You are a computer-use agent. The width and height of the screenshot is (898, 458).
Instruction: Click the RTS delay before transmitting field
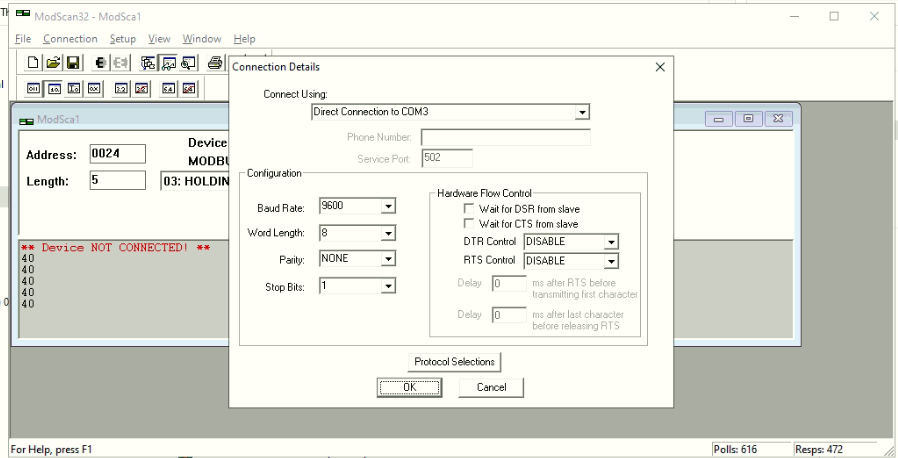click(x=509, y=283)
